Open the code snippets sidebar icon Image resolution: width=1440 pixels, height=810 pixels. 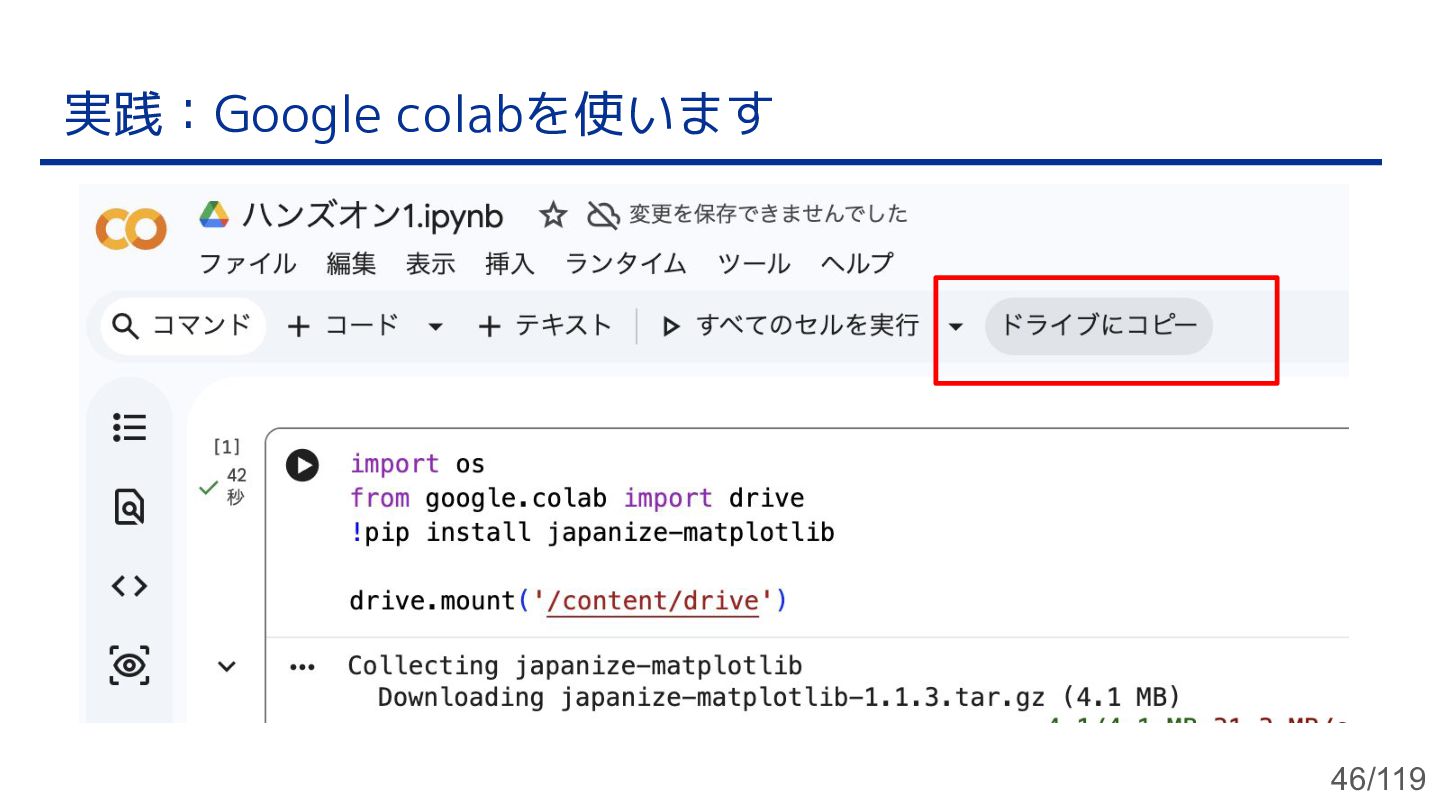(x=130, y=586)
